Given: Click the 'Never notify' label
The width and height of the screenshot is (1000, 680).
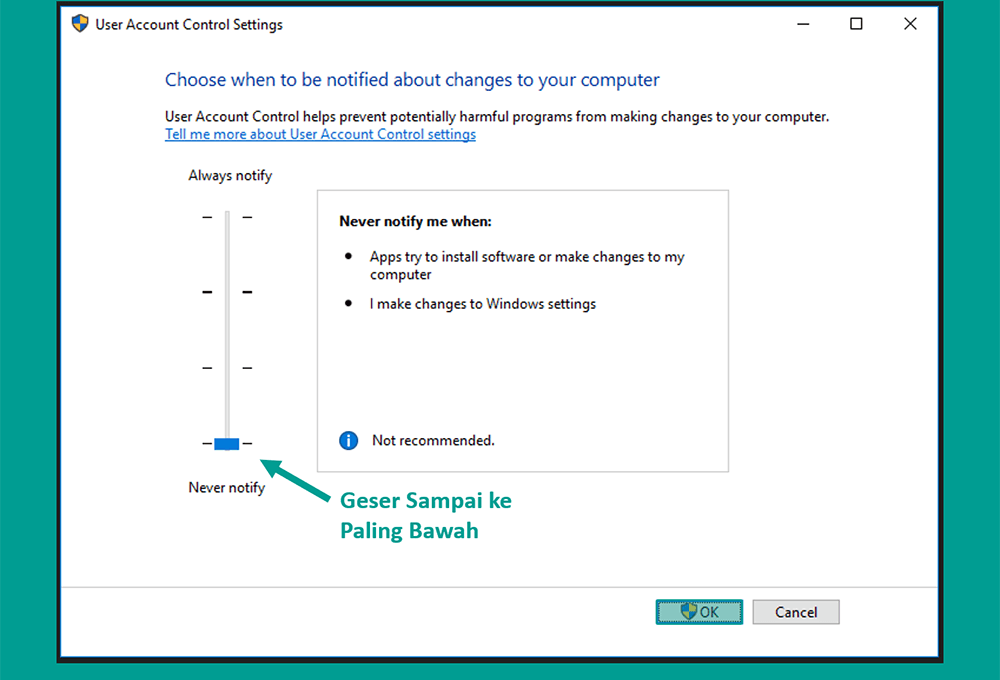Looking at the screenshot, I should click(226, 487).
